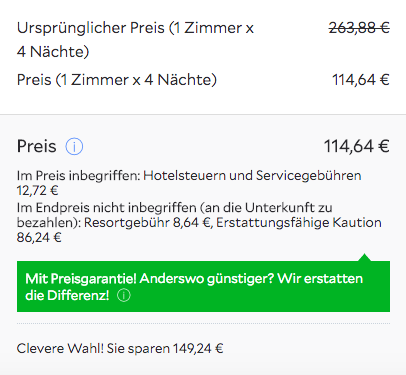Click Hotelsteuern und Servicegebühren link
The width and height of the screenshot is (406, 375).
(x=252, y=176)
